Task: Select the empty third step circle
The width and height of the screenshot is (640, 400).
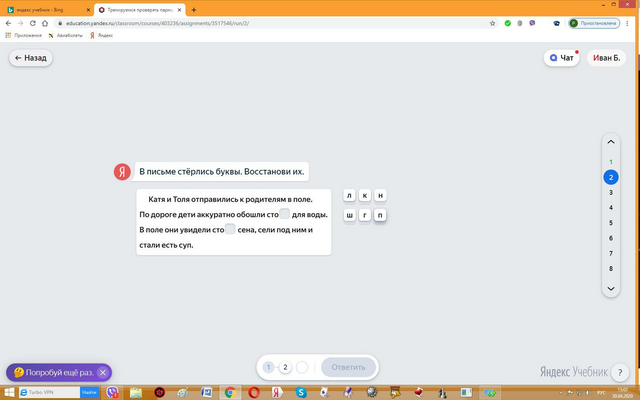Action: 302,367
